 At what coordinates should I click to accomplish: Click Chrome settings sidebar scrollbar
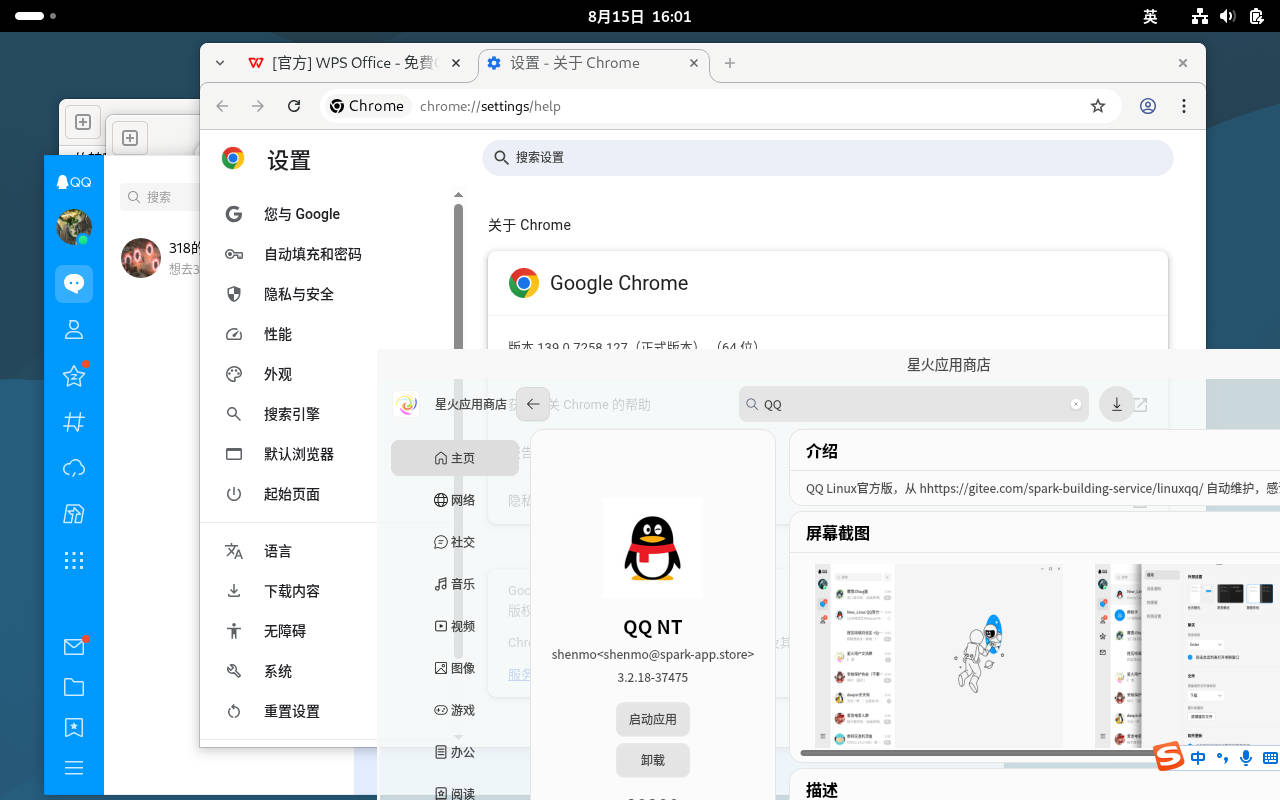tap(458, 275)
